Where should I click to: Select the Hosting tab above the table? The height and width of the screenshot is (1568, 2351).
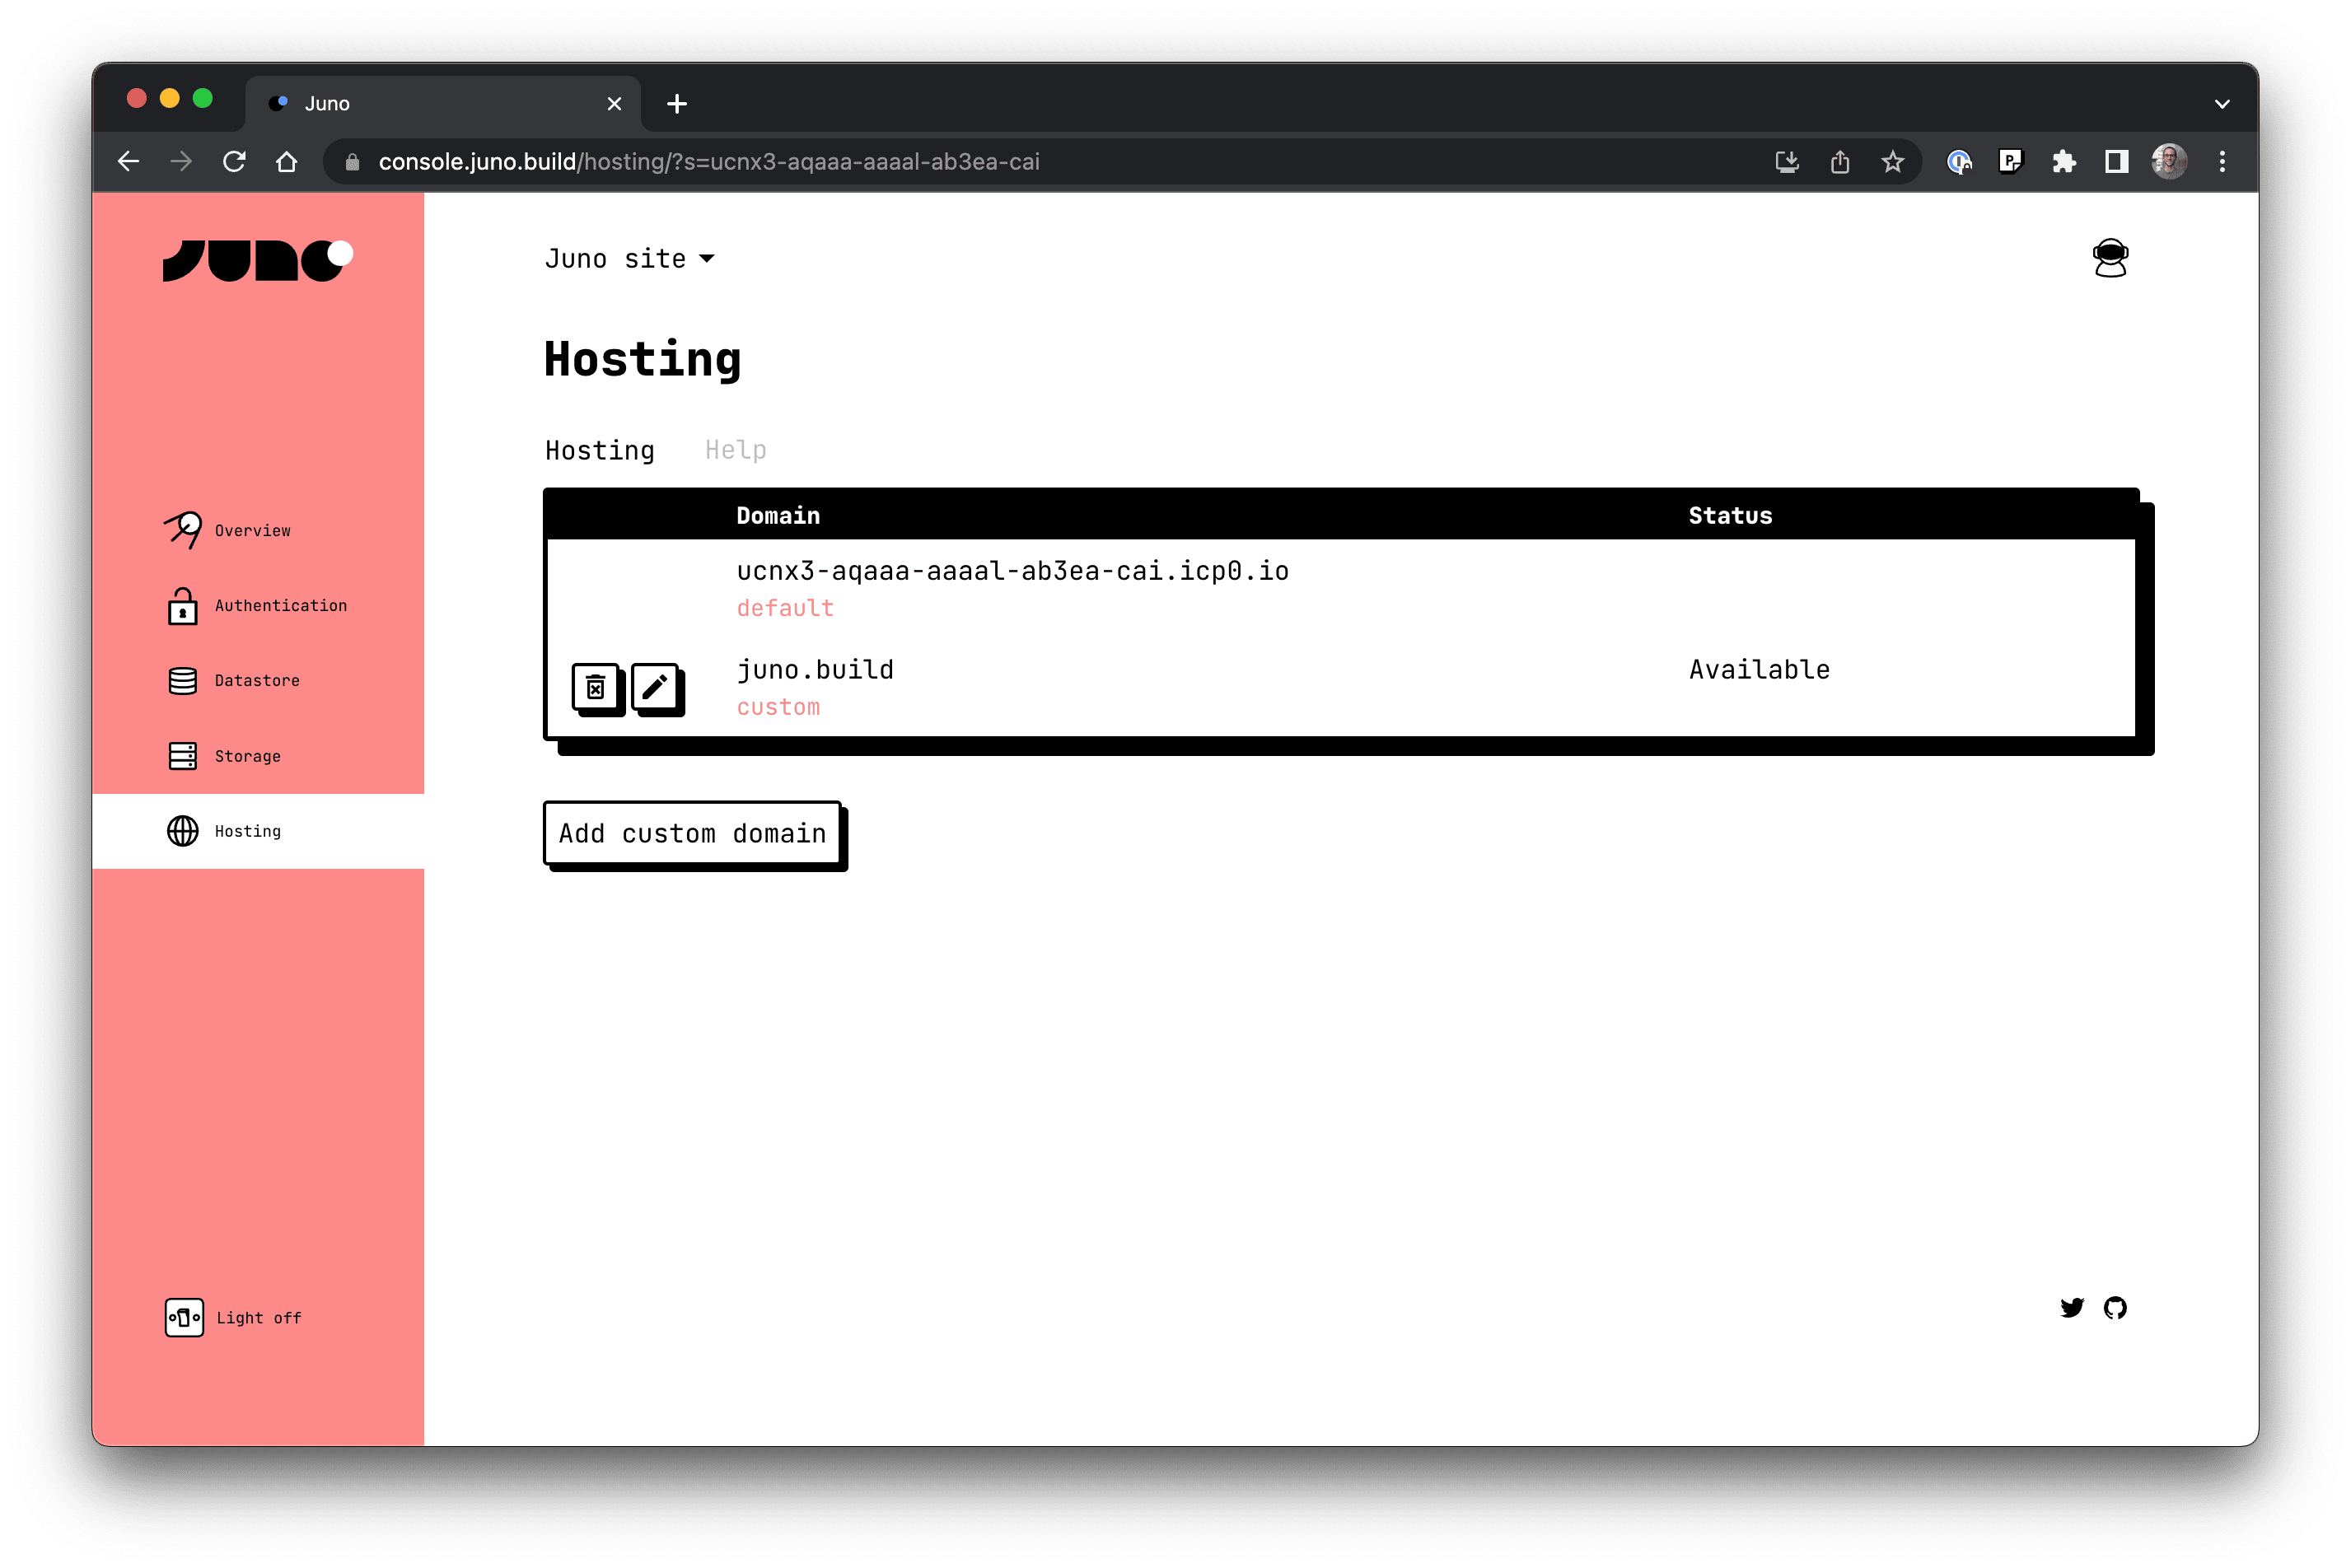(x=599, y=450)
